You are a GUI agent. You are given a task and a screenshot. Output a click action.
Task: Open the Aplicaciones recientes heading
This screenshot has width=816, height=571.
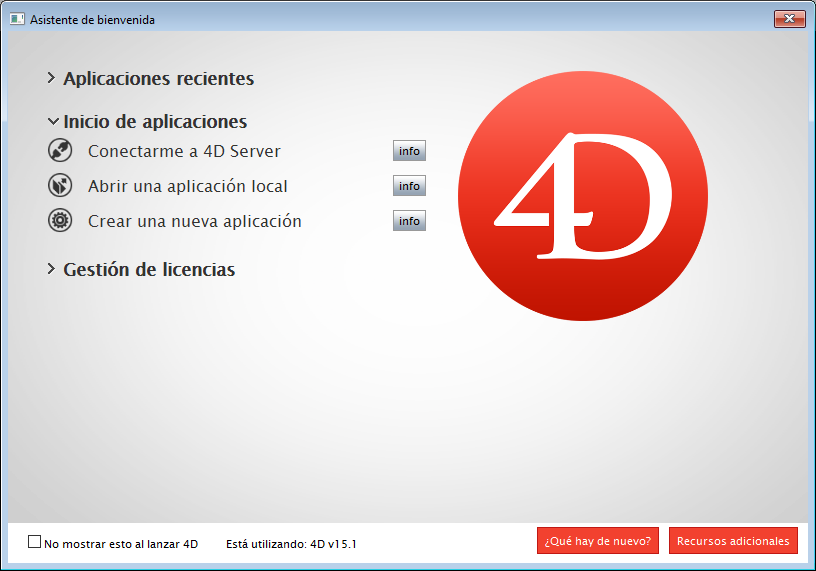coord(159,79)
